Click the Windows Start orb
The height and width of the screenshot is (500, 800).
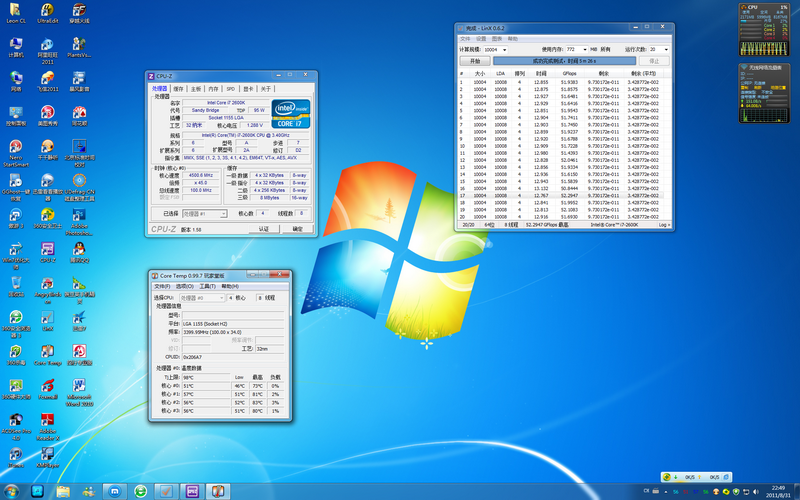(x=11, y=491)
